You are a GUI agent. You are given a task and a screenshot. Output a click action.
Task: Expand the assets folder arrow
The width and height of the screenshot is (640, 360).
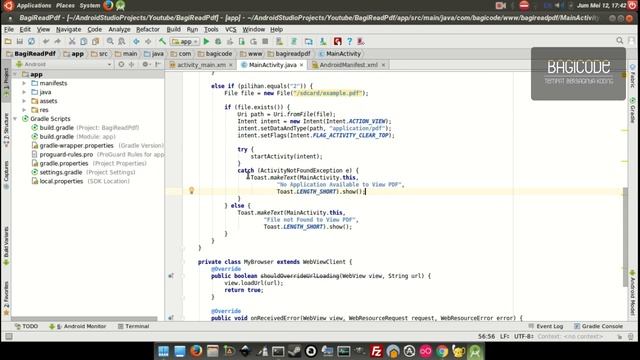[24, 101]
